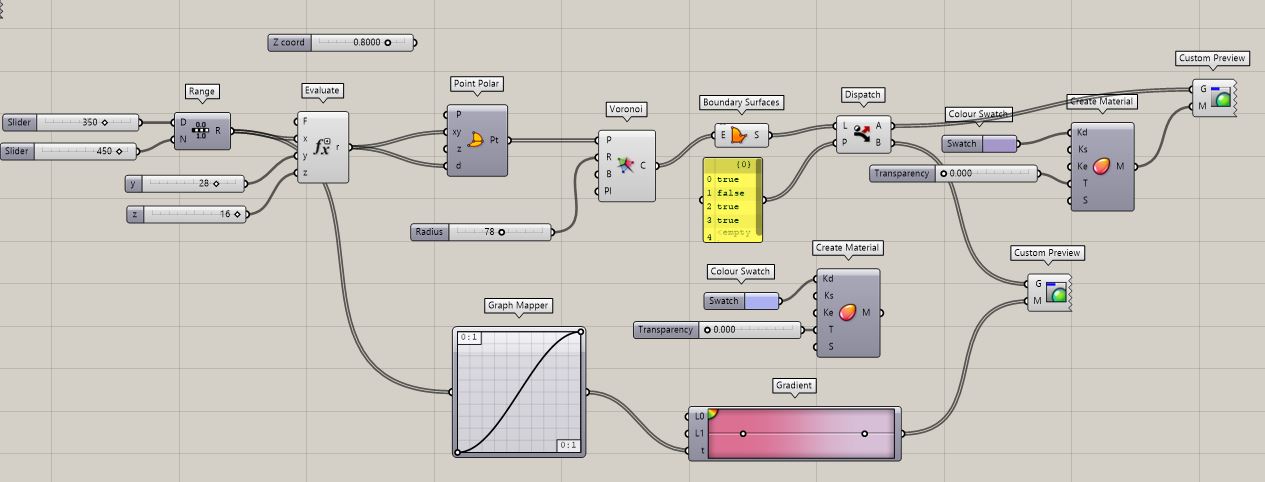Screen dimensions: 1265x482
Task: Click the Z coord slider handle
Action: [388, 43]
